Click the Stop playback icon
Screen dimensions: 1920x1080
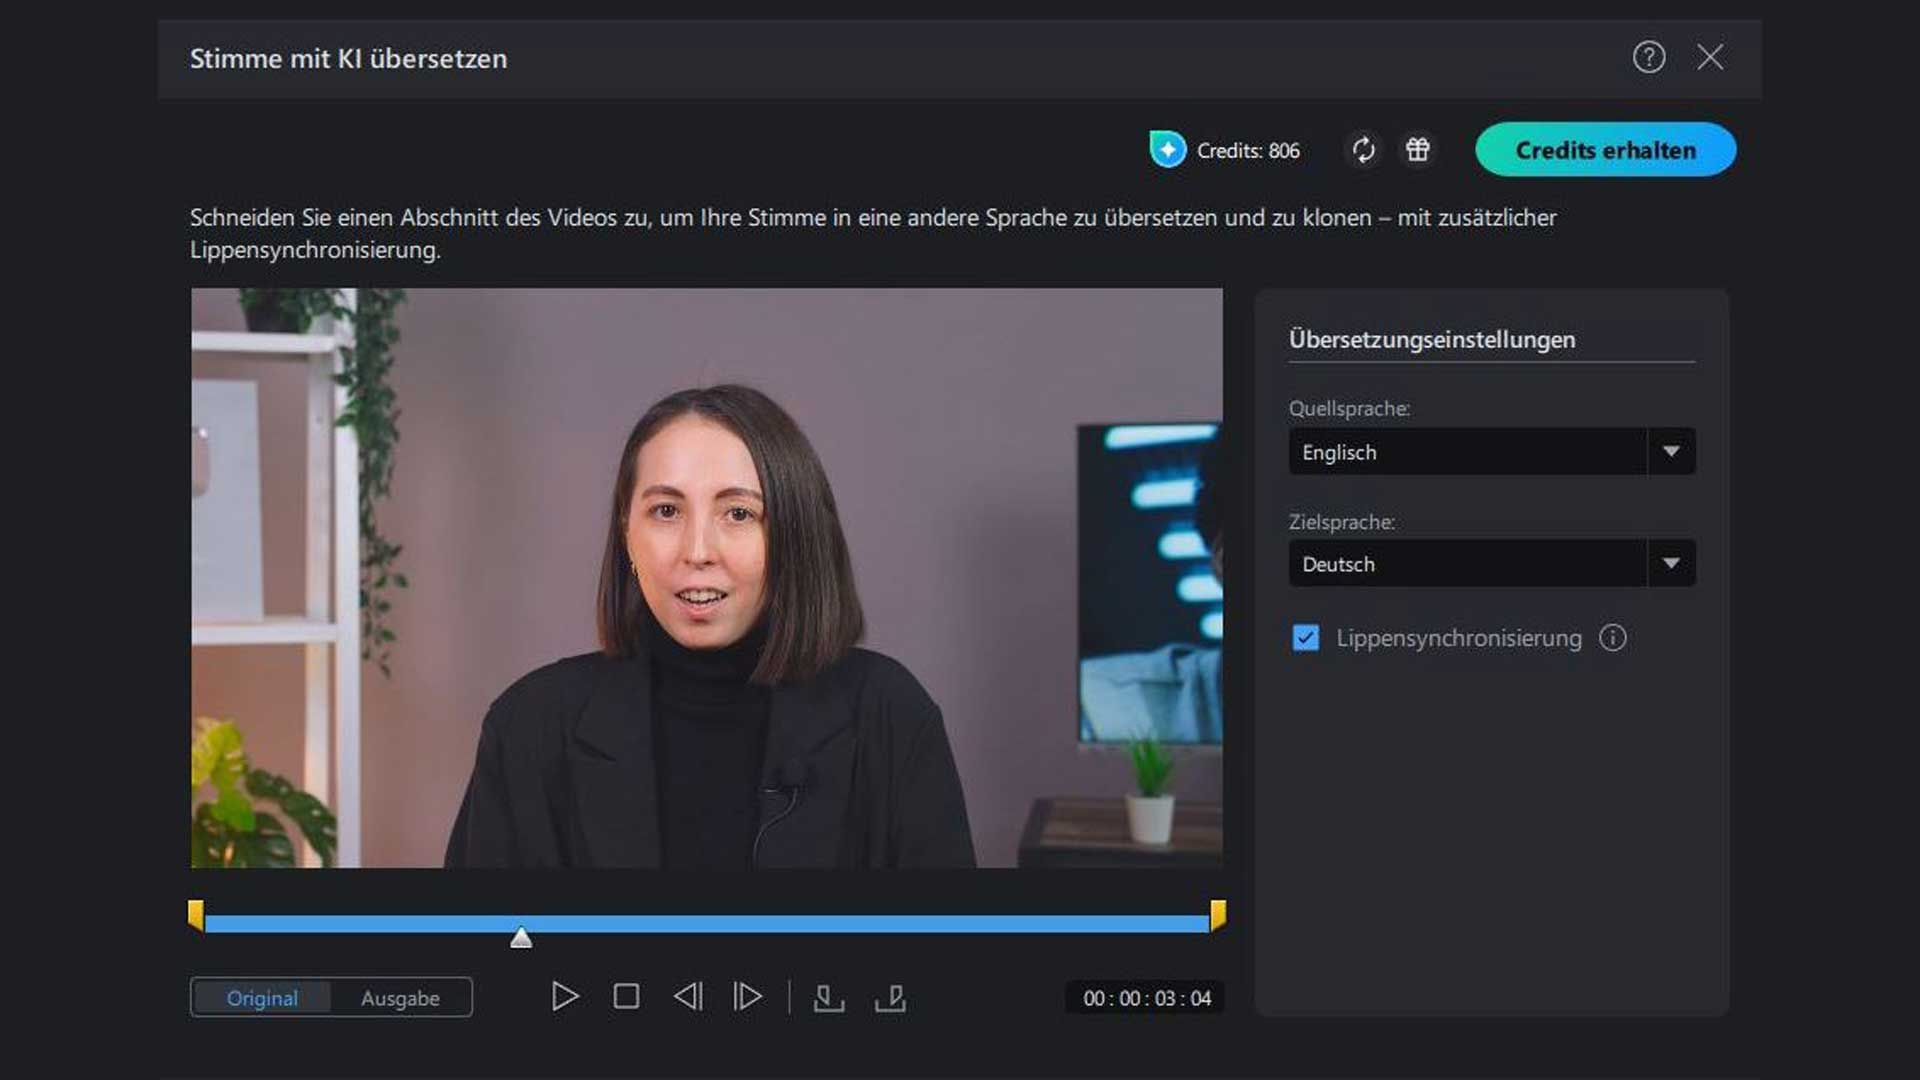click(627, 996)
